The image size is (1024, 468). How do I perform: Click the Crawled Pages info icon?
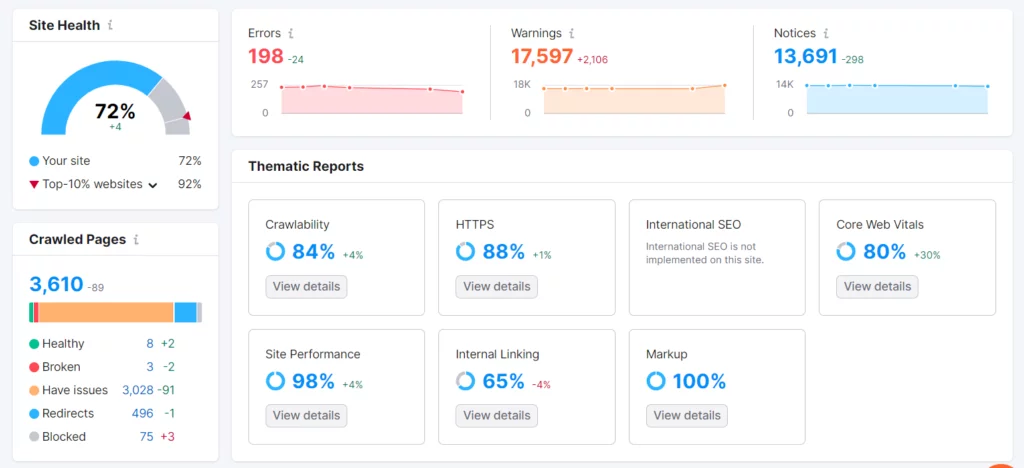tap(136, 240)
